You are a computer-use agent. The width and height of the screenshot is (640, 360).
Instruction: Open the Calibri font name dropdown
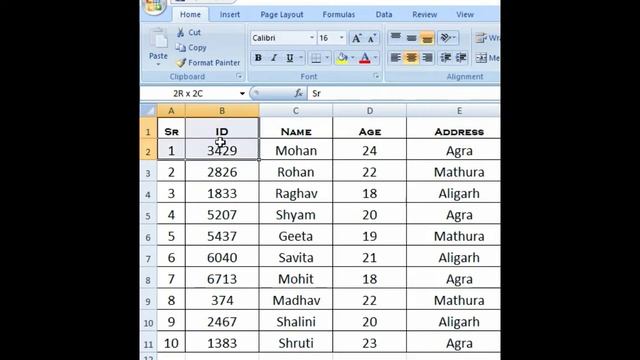point(312,38)
